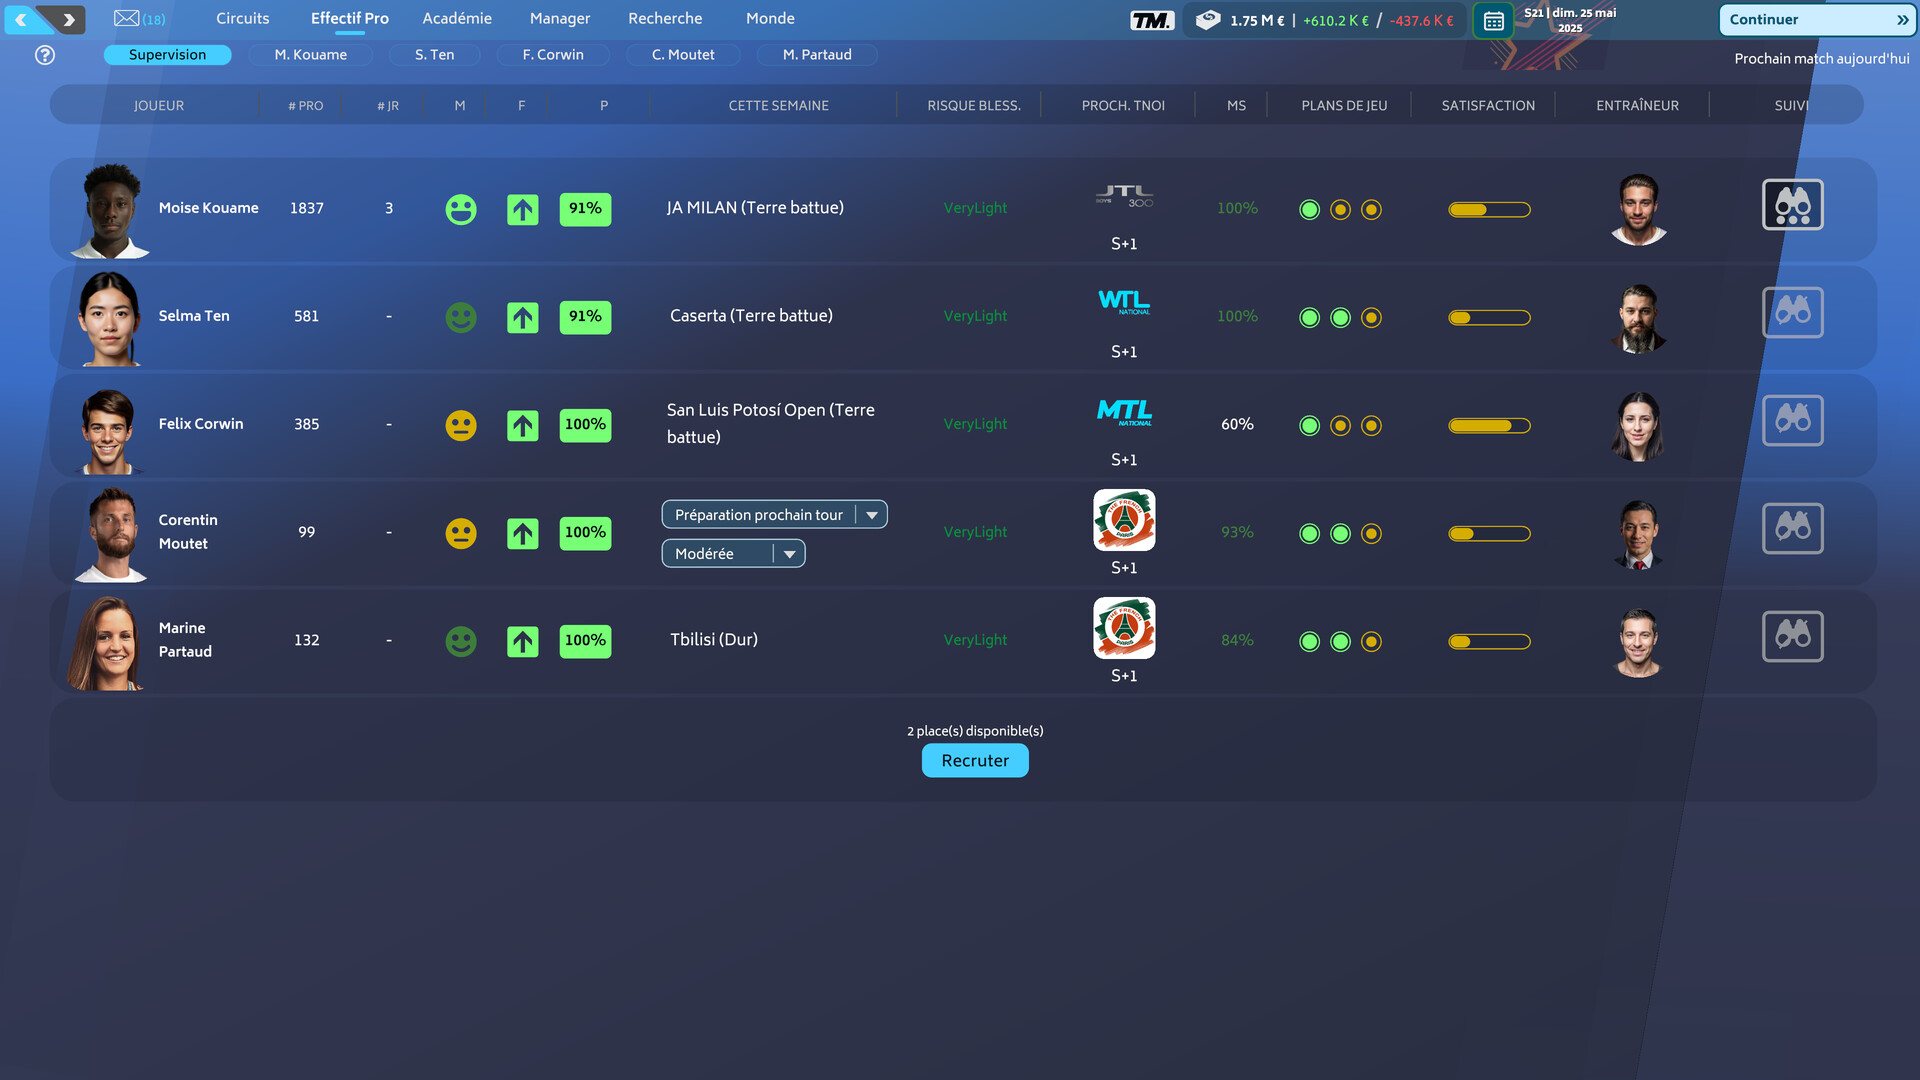The width and height of the screenshot is (1920, 1080).
Task: Click Felix Corwin's neutral mood face
Action: click(461, 426)
